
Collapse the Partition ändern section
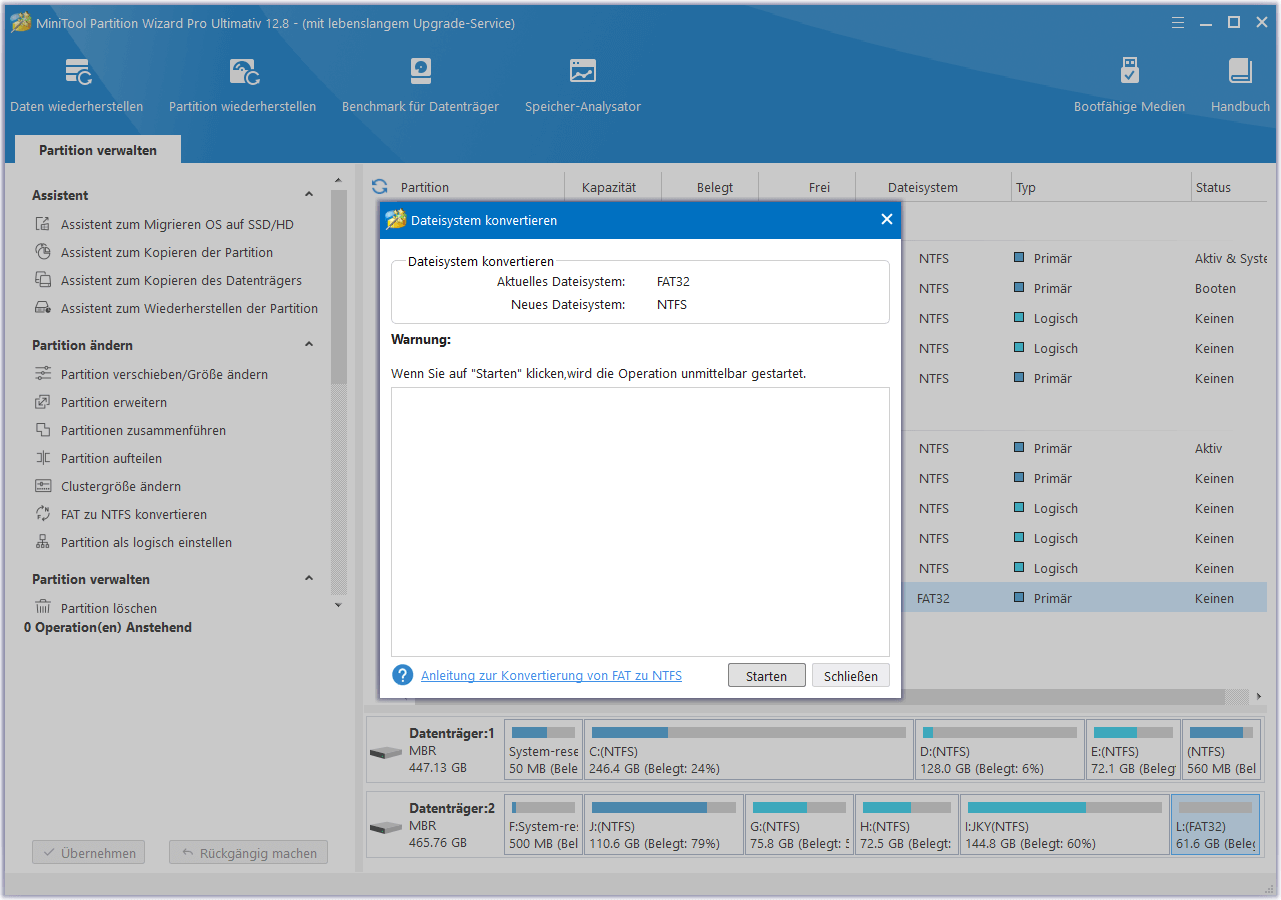[x=309, y=345]
